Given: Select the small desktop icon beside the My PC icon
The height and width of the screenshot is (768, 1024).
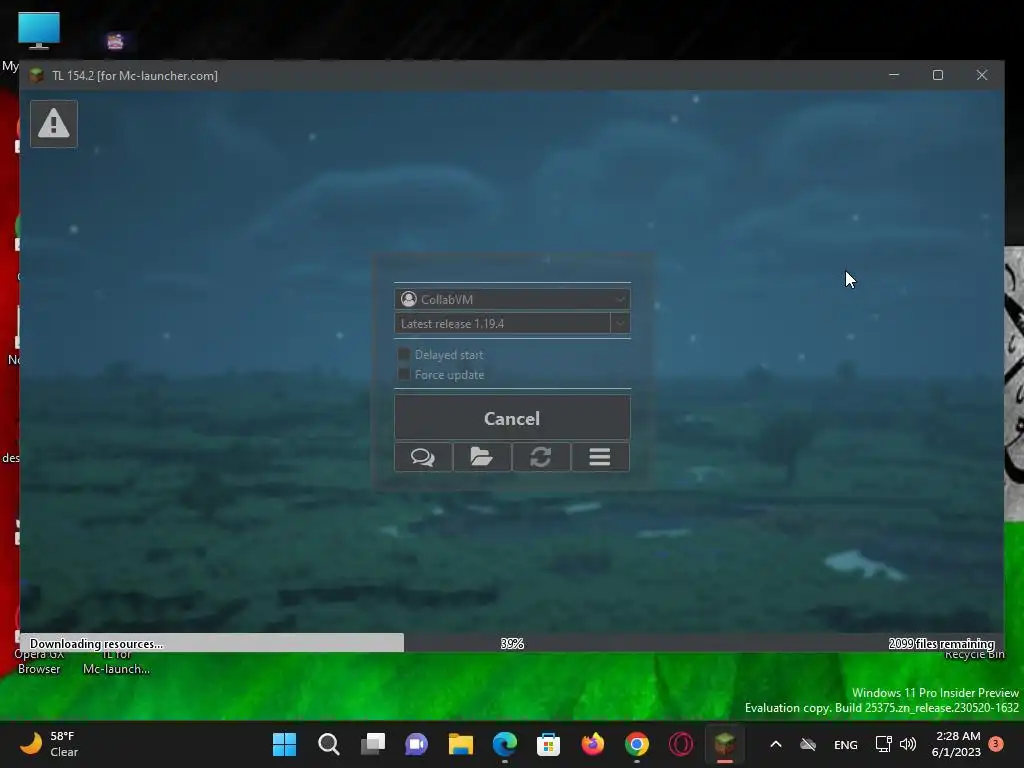Looking at the screenshot, I should 115,42.
